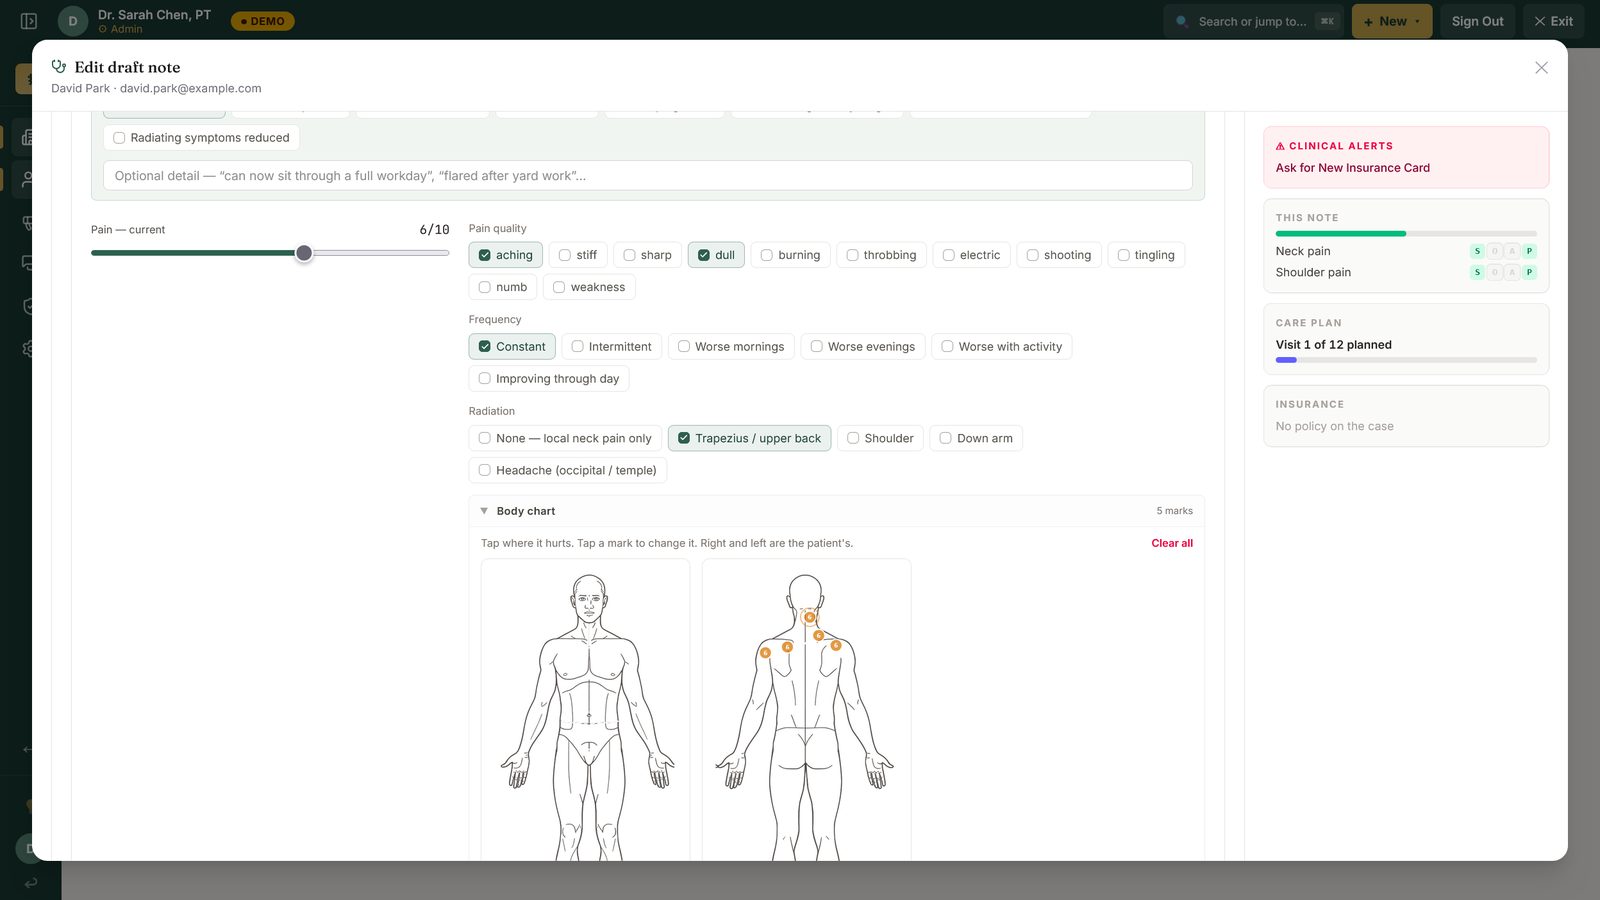1600x900 pixels.
Task: Click the P badge on the Shoulder pain row
Action: (x=1529, y=272)
